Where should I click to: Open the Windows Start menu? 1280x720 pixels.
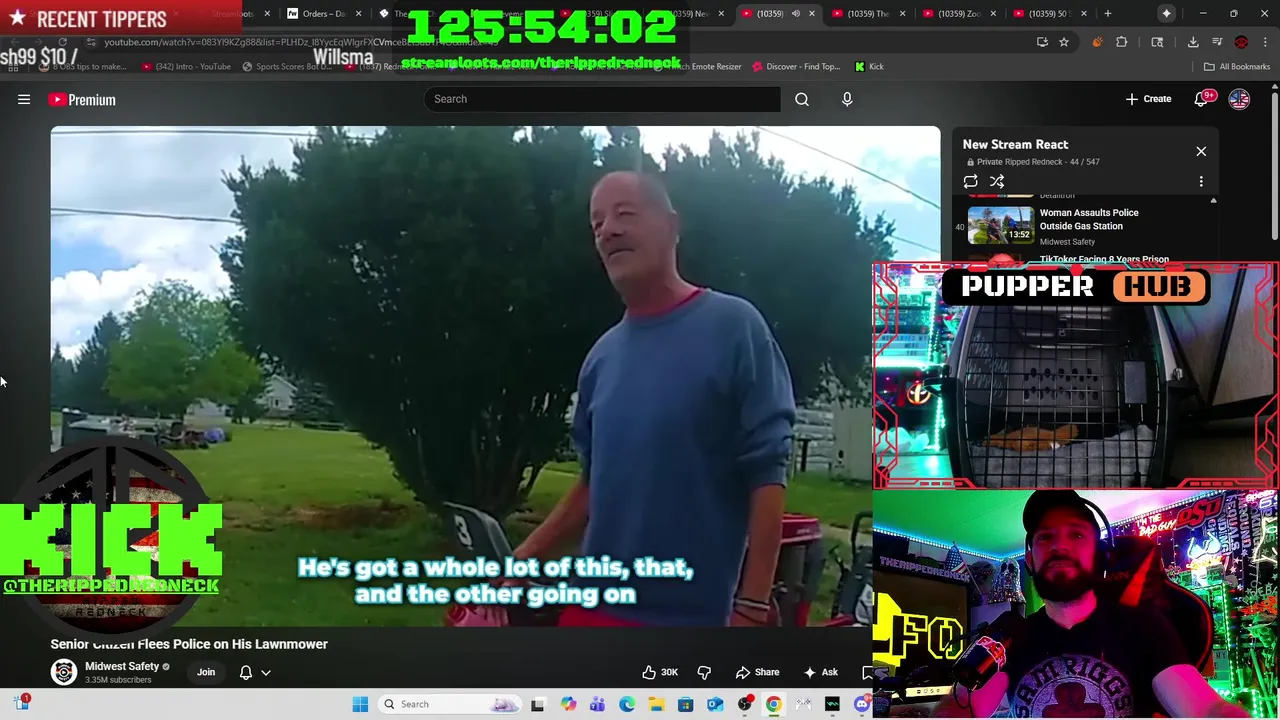[x=360, y=704]
